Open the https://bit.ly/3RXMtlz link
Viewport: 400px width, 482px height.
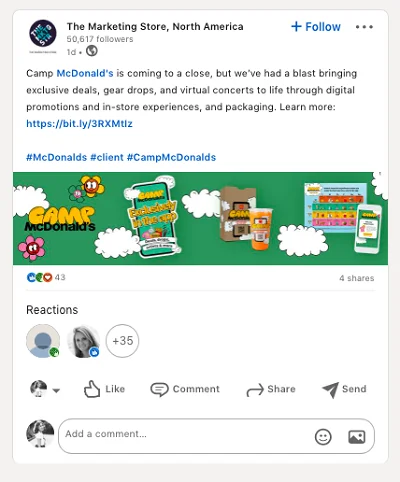(79, 124)
